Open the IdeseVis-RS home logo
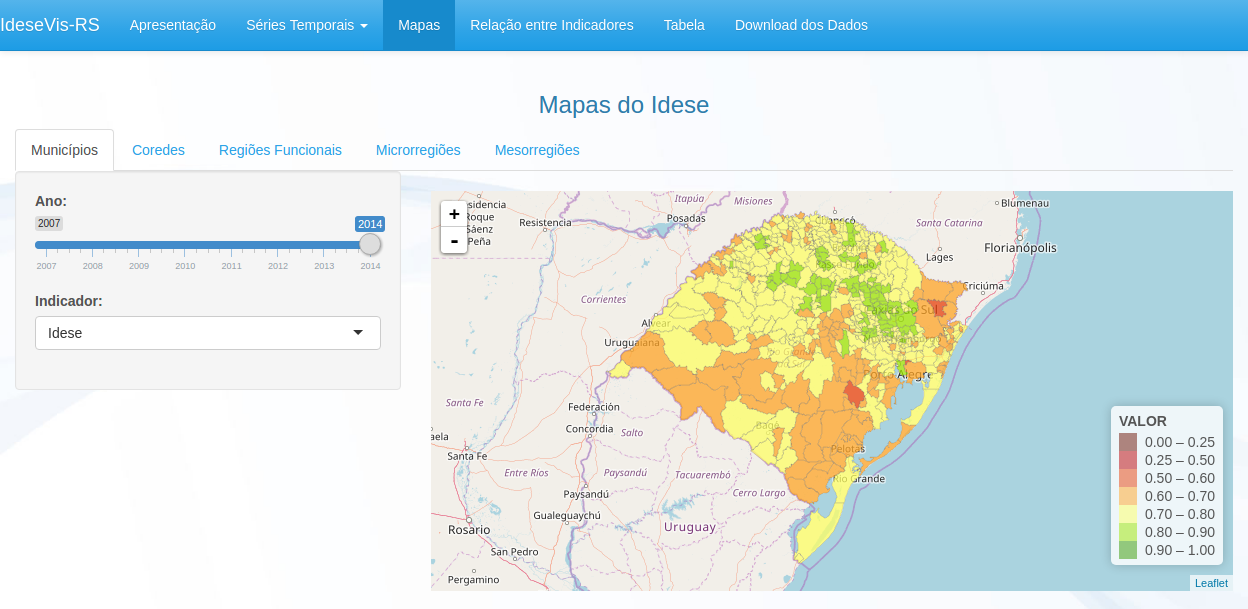The width and height of the screenshot is (1248, 609). 49,24
